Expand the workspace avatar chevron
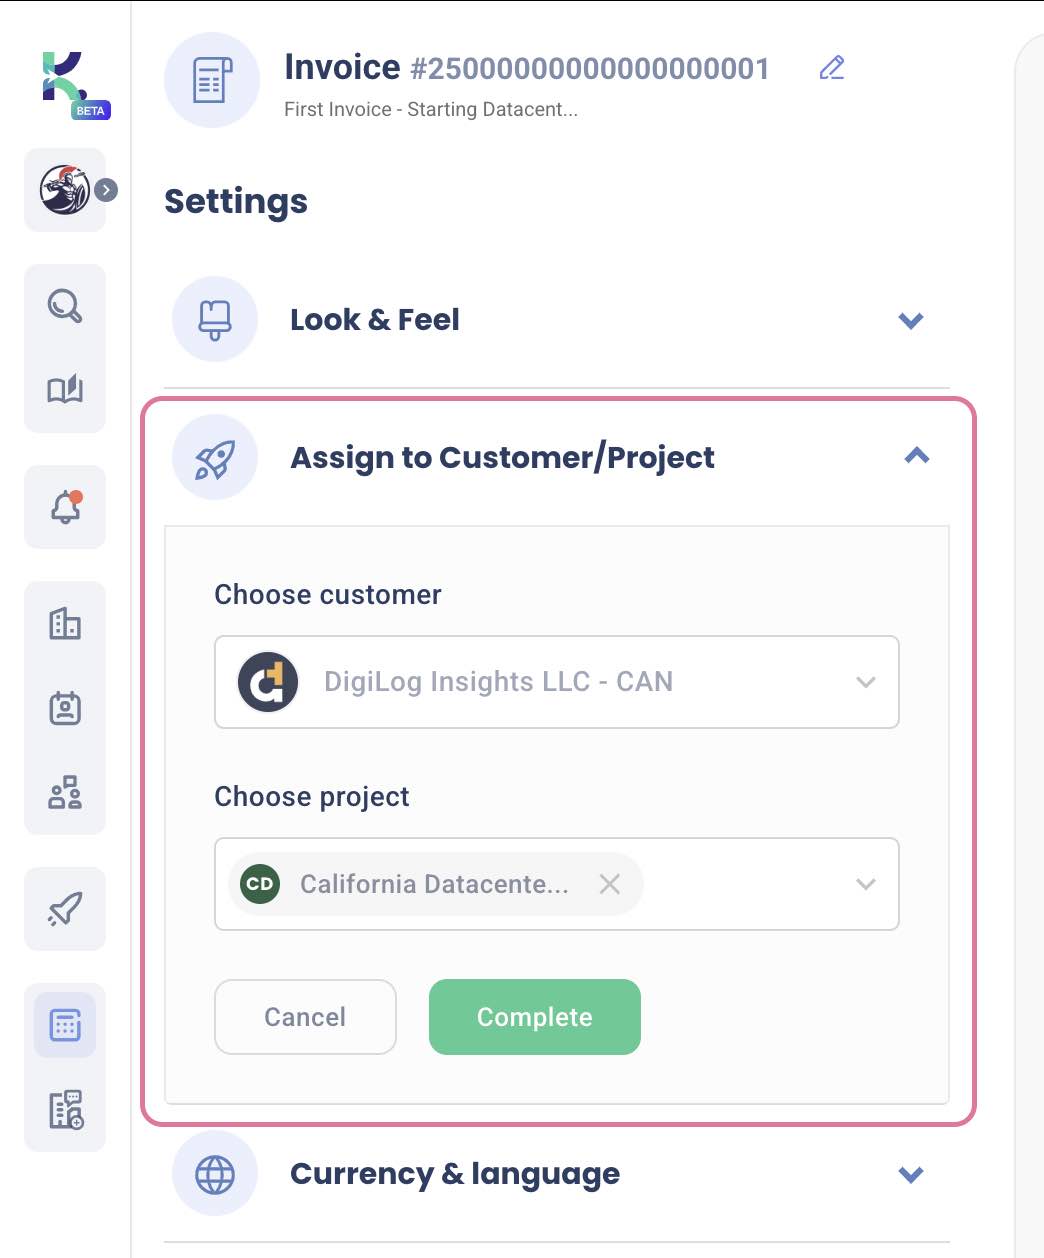This screenshot has height=1258, width=1044. click(107, 189)
